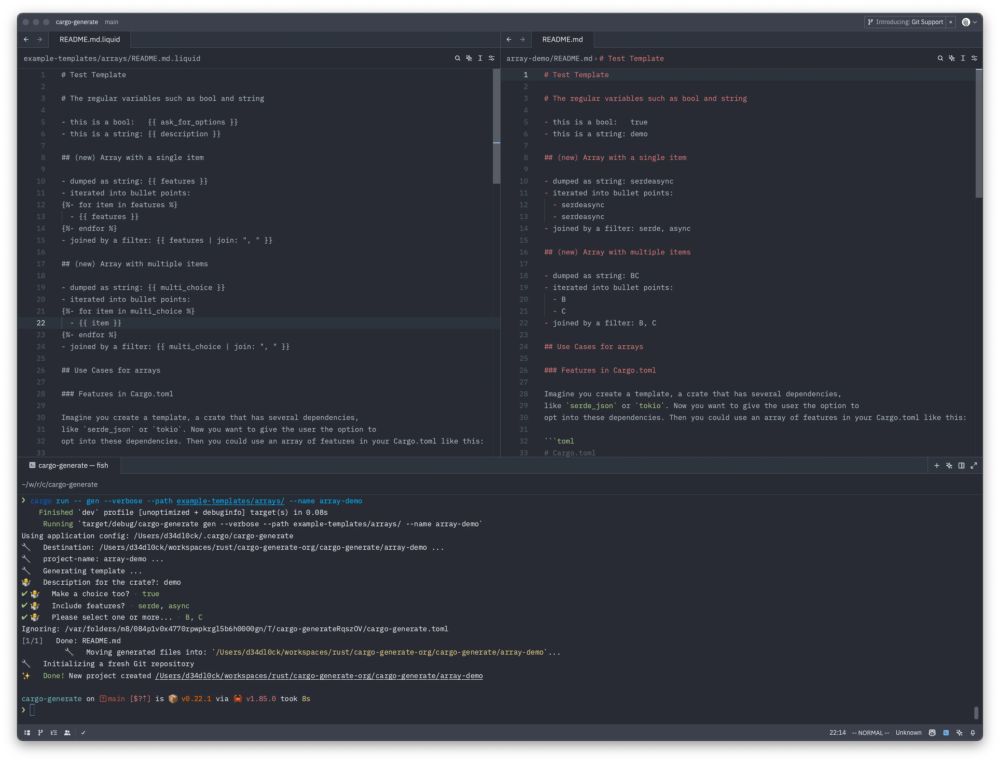Click '[1/1] Done: README.md' terminal line
Viewport: 1000px width, 762px height.
pos(71,641)
